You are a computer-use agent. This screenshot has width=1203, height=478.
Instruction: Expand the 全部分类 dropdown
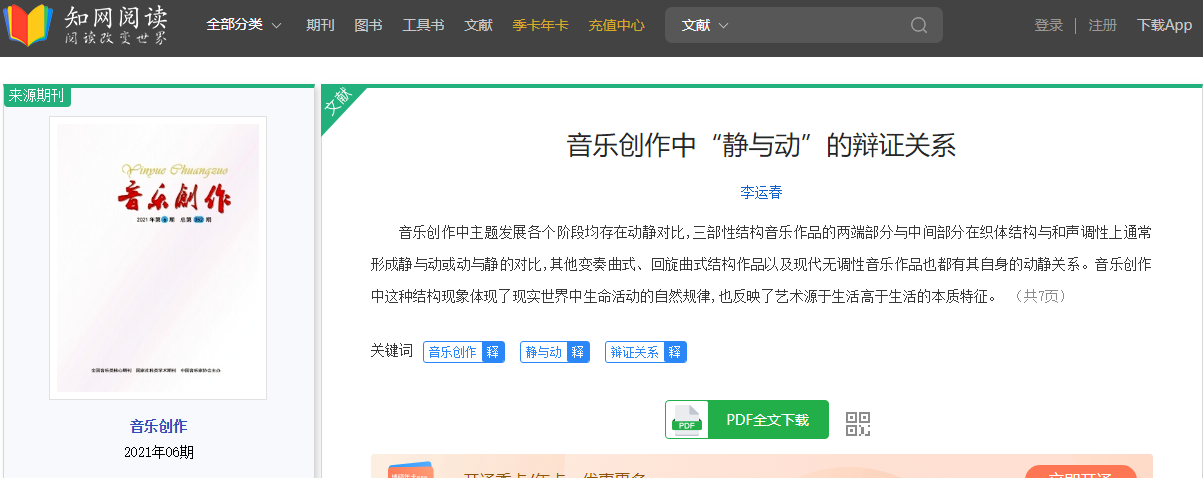(x=244, y=25)
